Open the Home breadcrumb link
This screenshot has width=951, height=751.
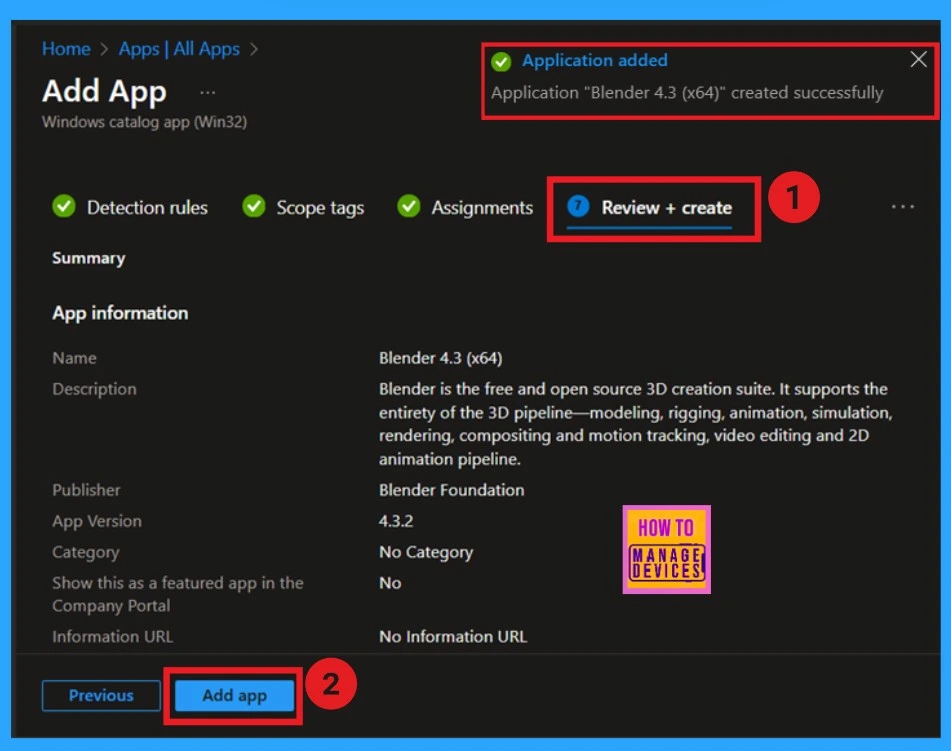(66, 49)
